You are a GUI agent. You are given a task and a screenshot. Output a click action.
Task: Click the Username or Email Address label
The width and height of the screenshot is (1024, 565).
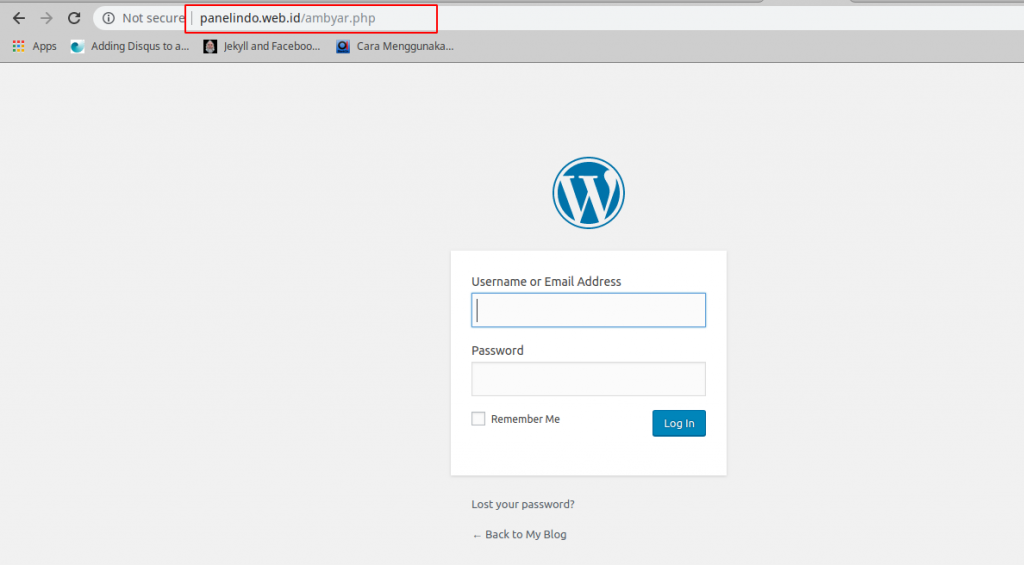(x=546, y=282)
